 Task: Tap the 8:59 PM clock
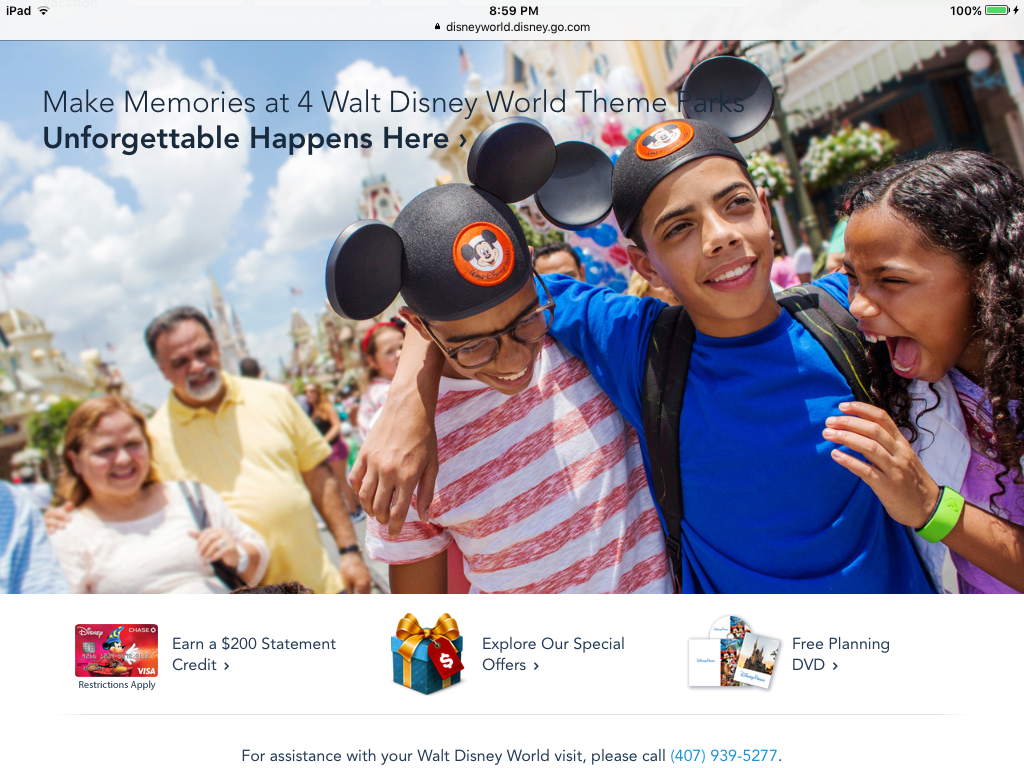(x=513, y=10)
